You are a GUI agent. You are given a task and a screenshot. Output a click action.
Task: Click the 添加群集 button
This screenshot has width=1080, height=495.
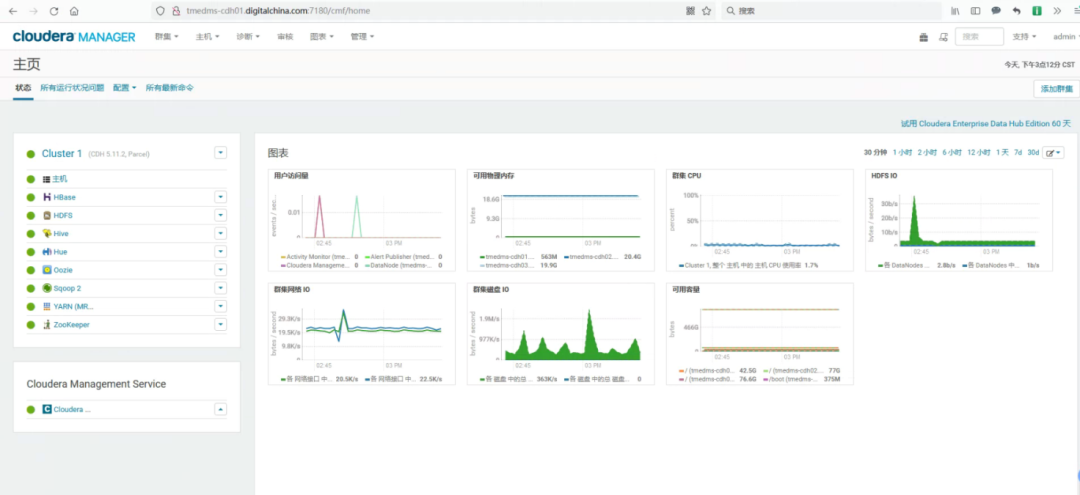[1055, 89]
